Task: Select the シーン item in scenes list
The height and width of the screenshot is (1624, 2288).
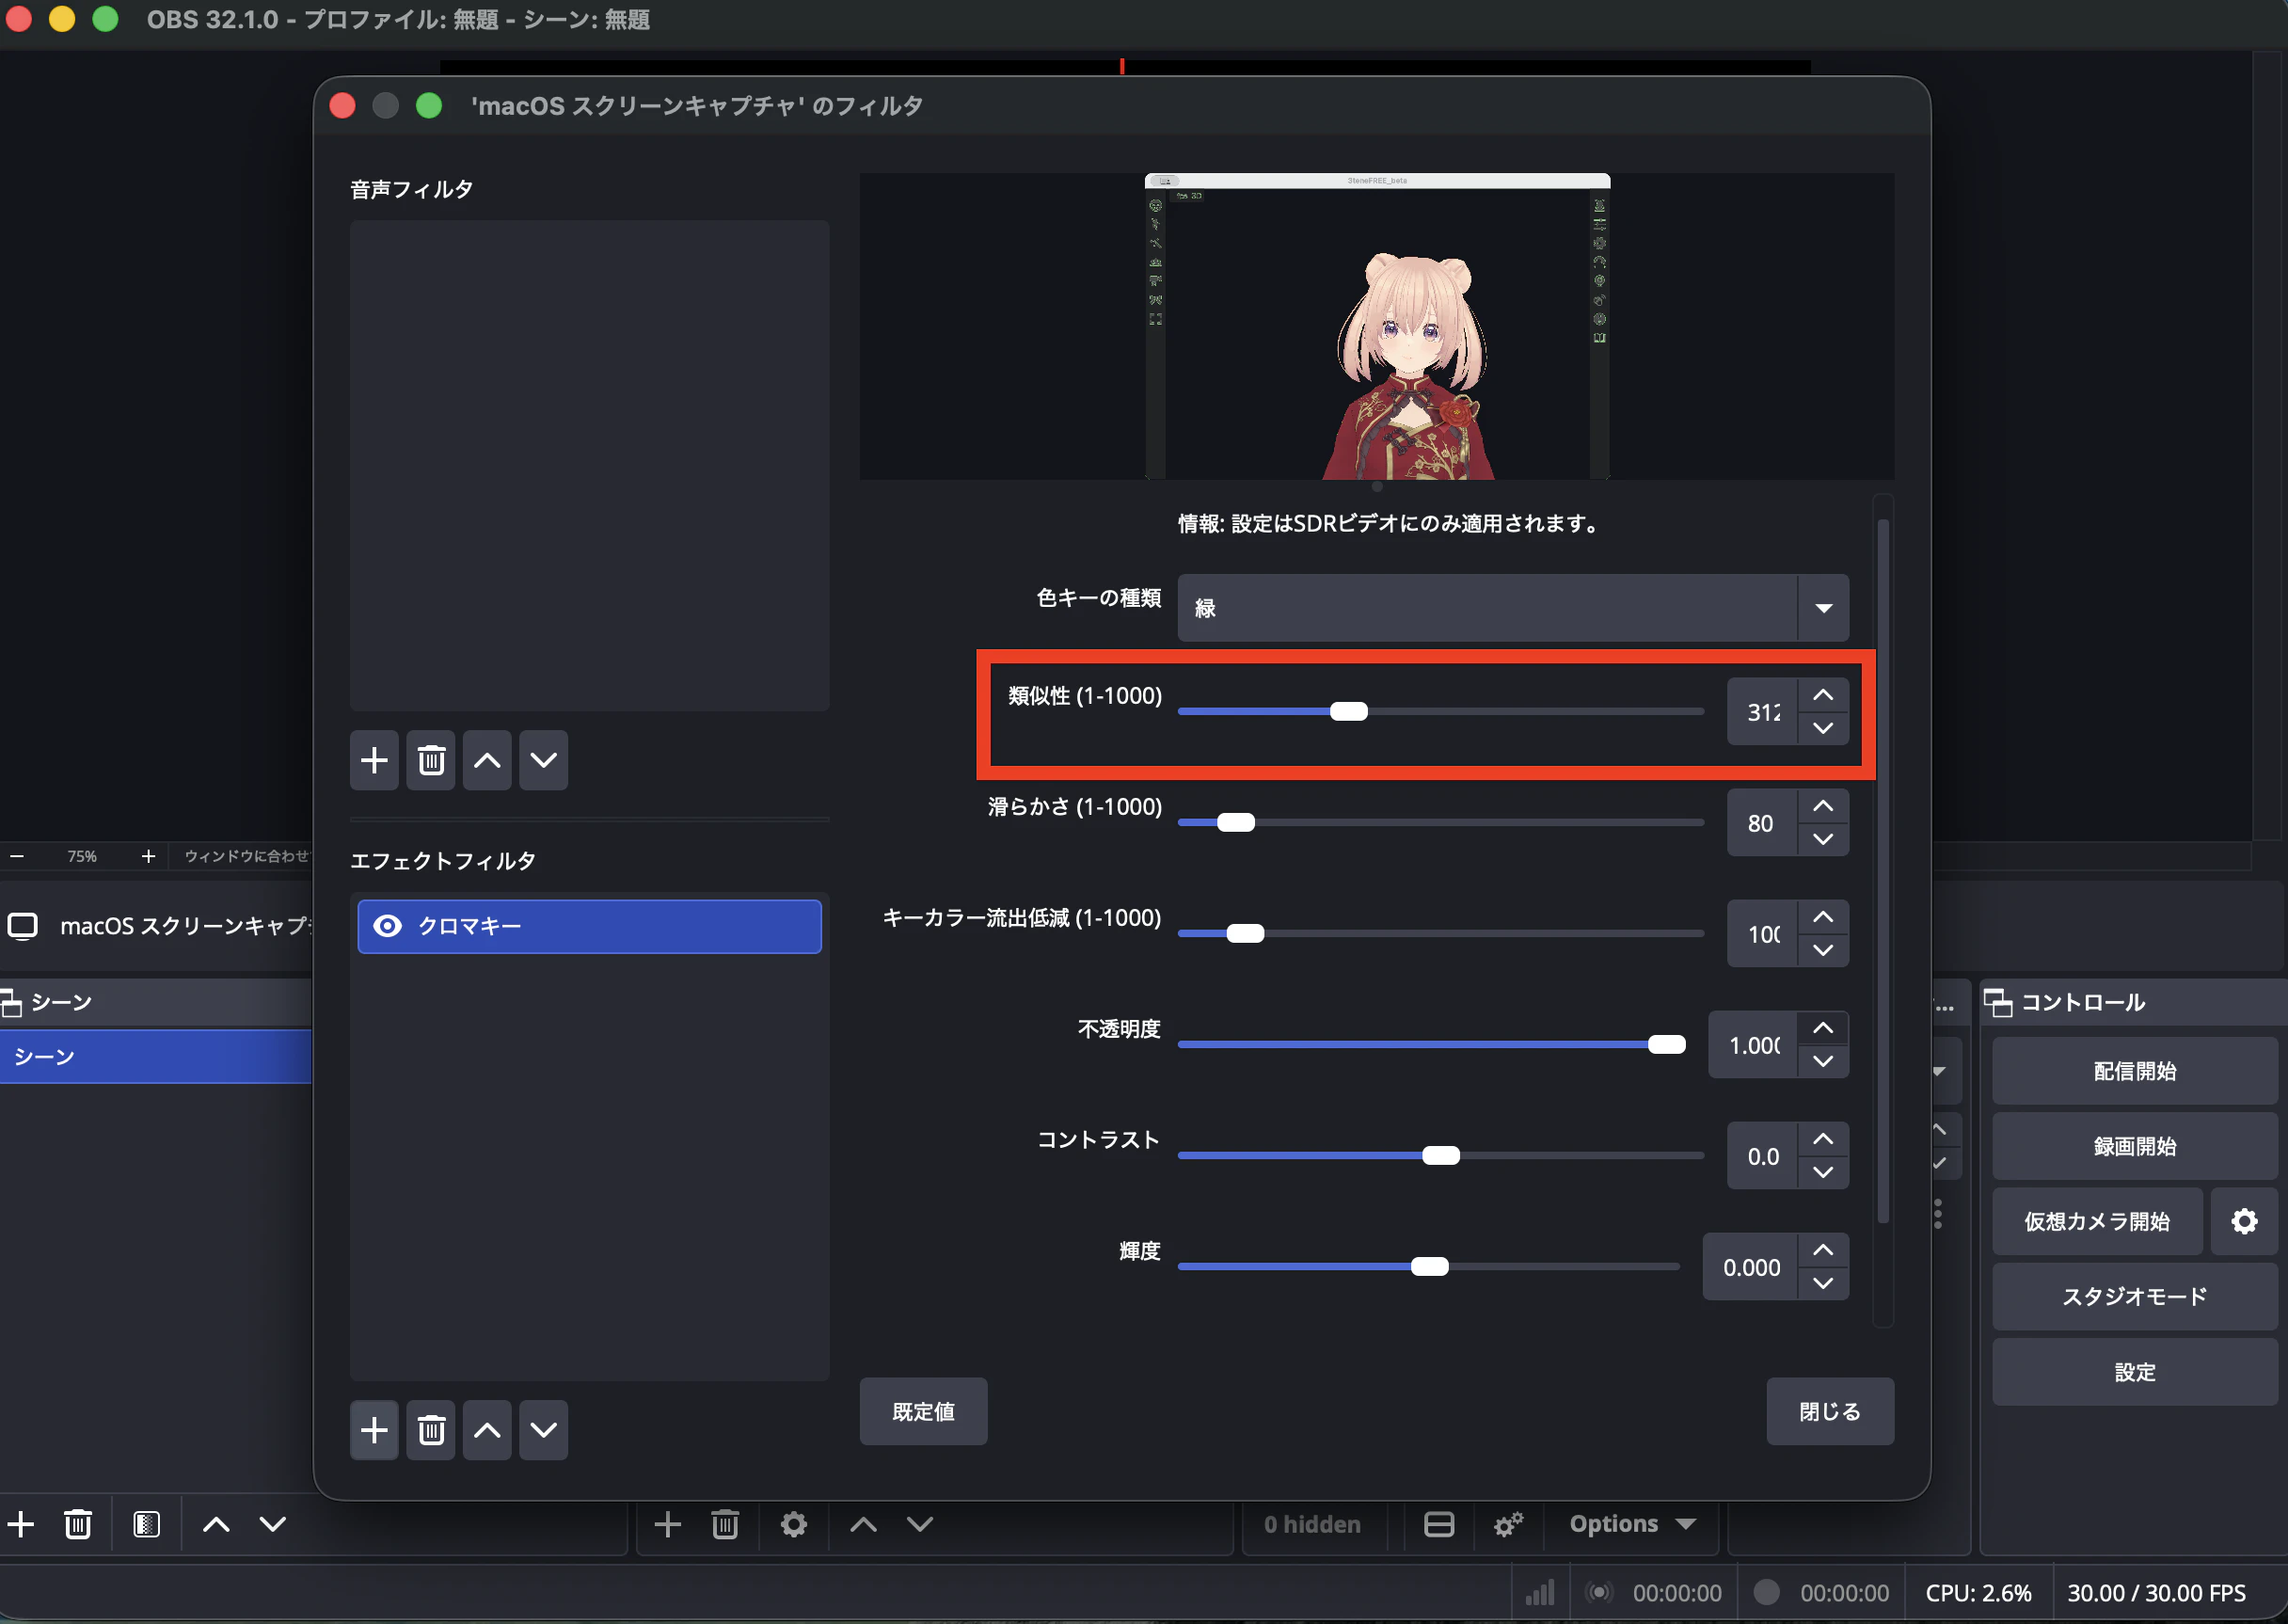Action: coord(156,1057)
